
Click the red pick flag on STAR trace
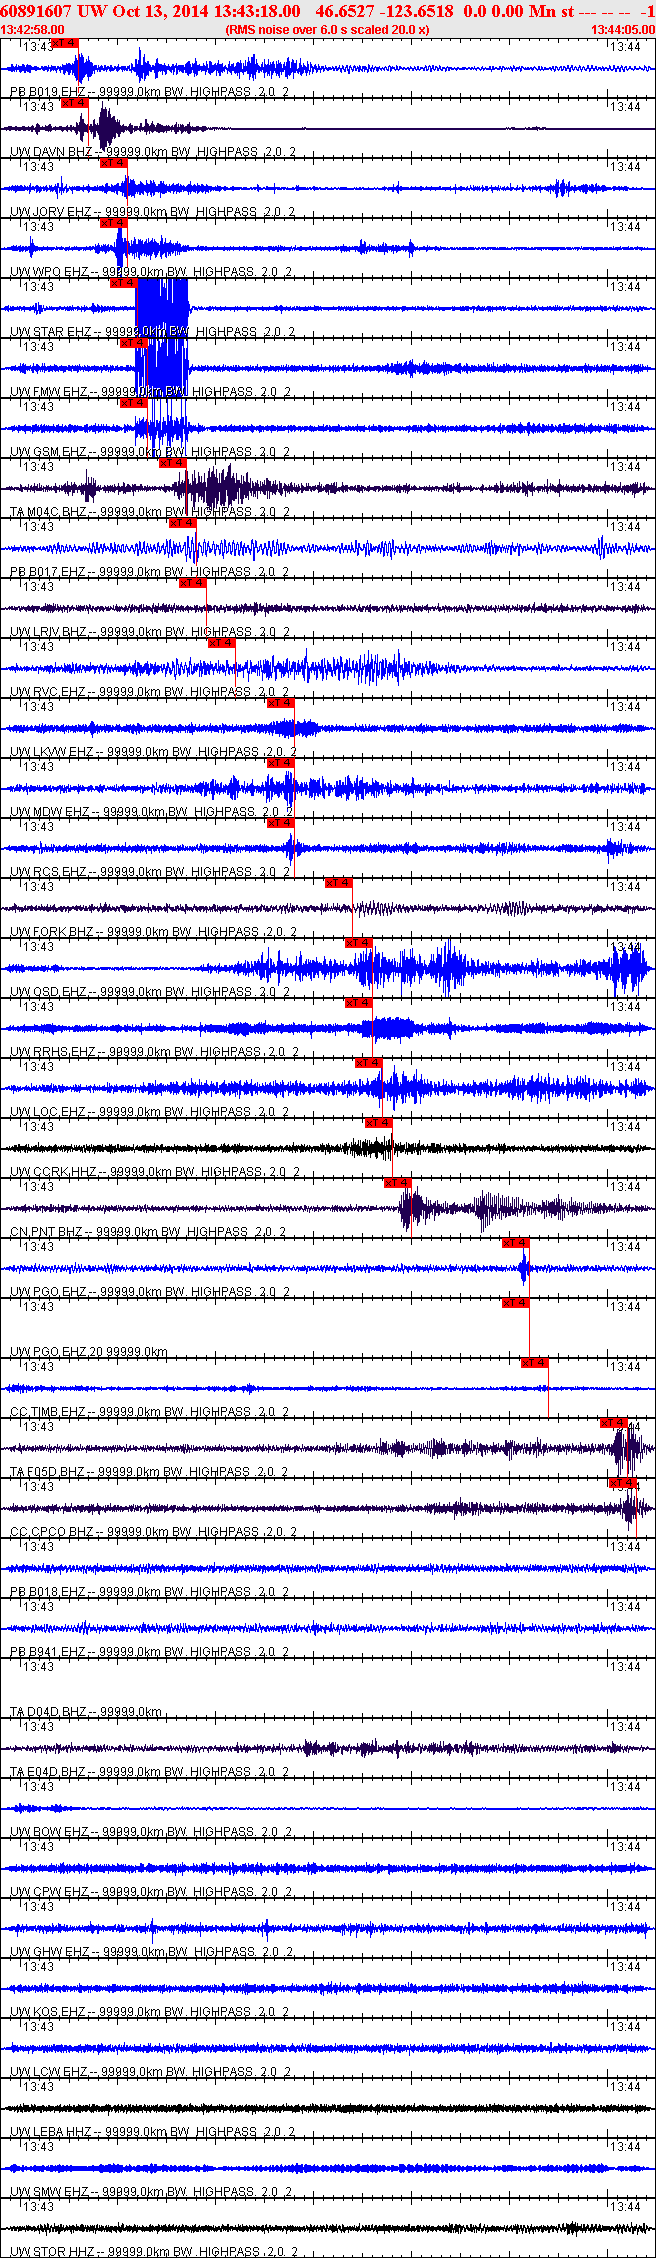[123, 283]
